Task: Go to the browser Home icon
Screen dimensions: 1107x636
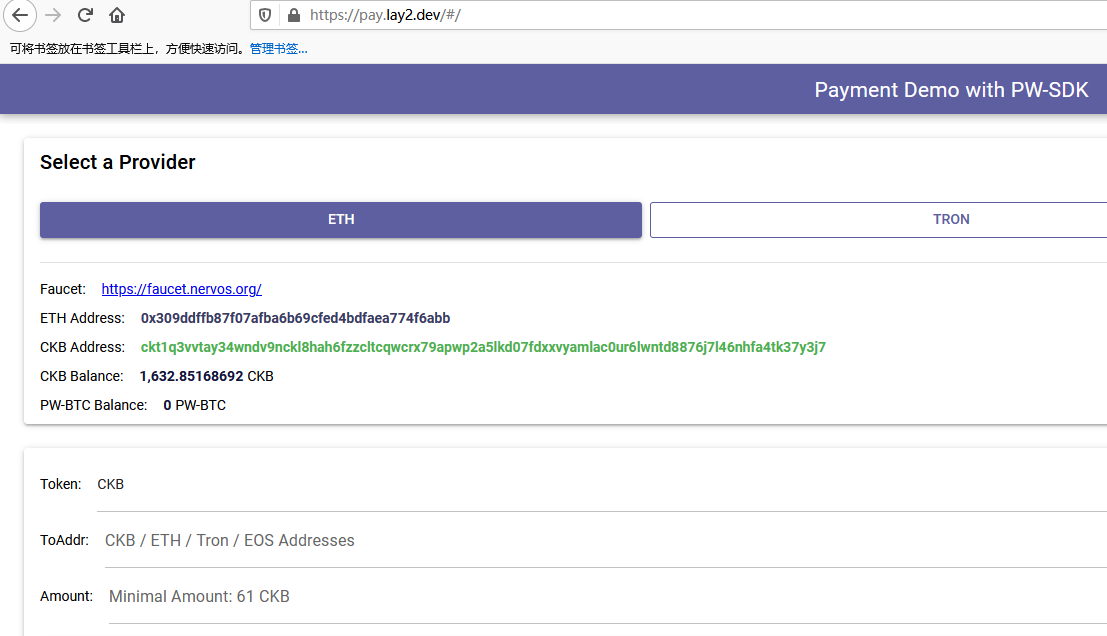Action: [x=117, y=15]
